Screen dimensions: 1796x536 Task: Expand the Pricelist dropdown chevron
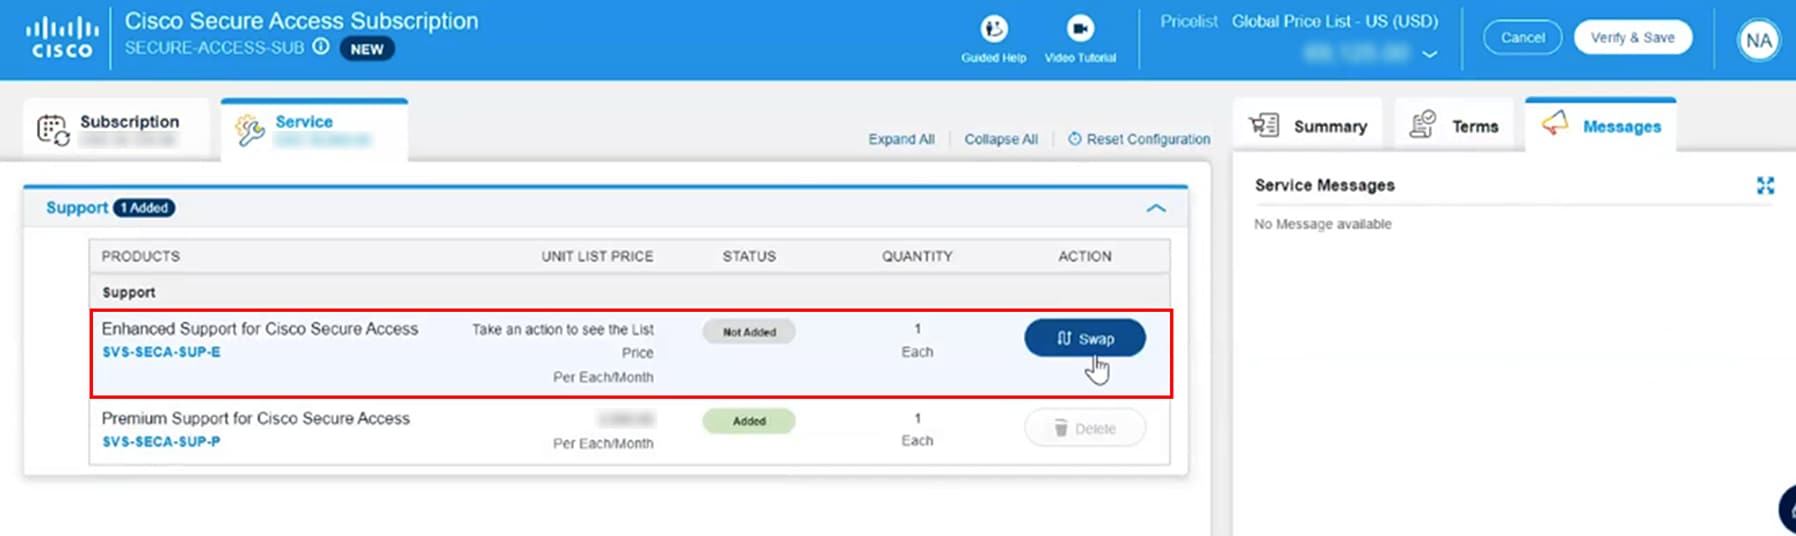[x=1430, y=54]
